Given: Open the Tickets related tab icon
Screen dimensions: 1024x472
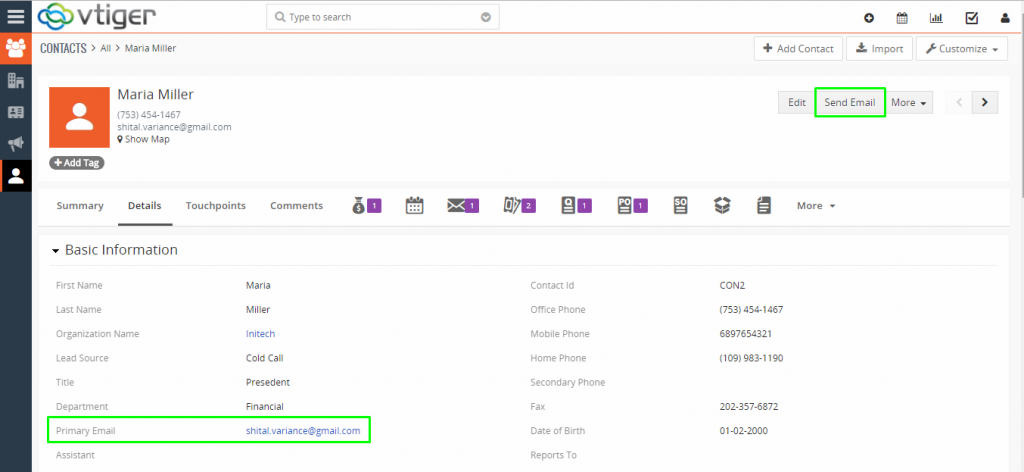Looking at the screenshot, I should pyautogui.click(x=520, y=206).
